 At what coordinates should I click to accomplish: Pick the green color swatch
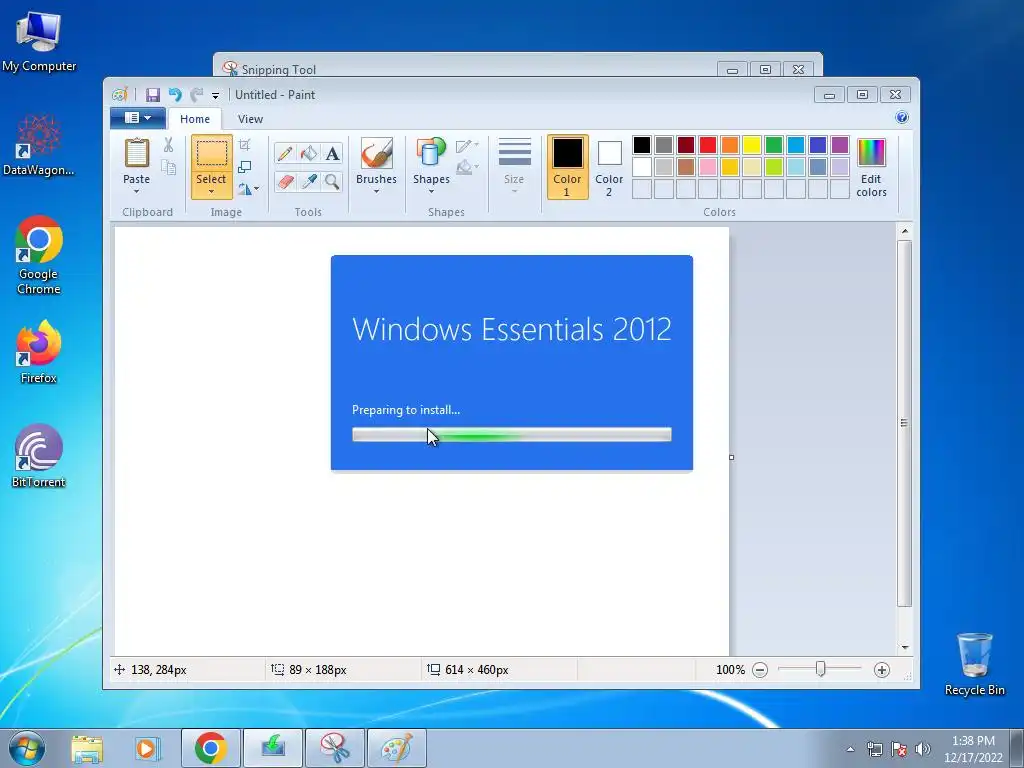pyautogui.click(x=774, y=145)
